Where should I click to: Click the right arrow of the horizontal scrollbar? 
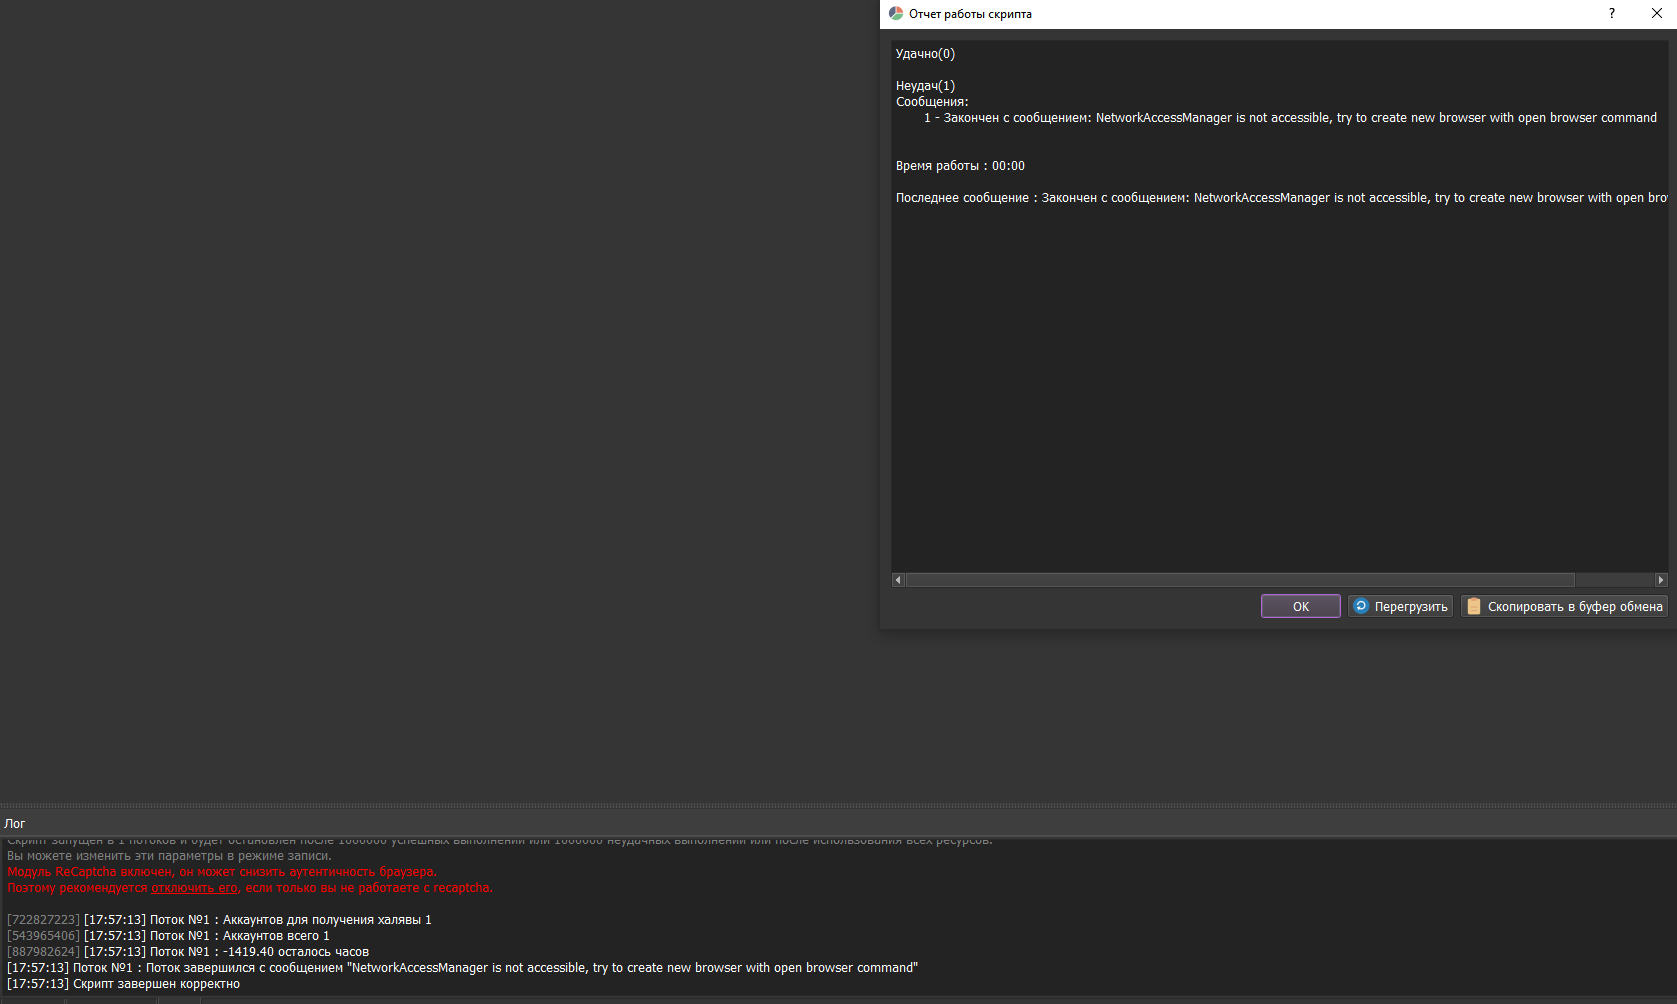(x=1662, y=579)
